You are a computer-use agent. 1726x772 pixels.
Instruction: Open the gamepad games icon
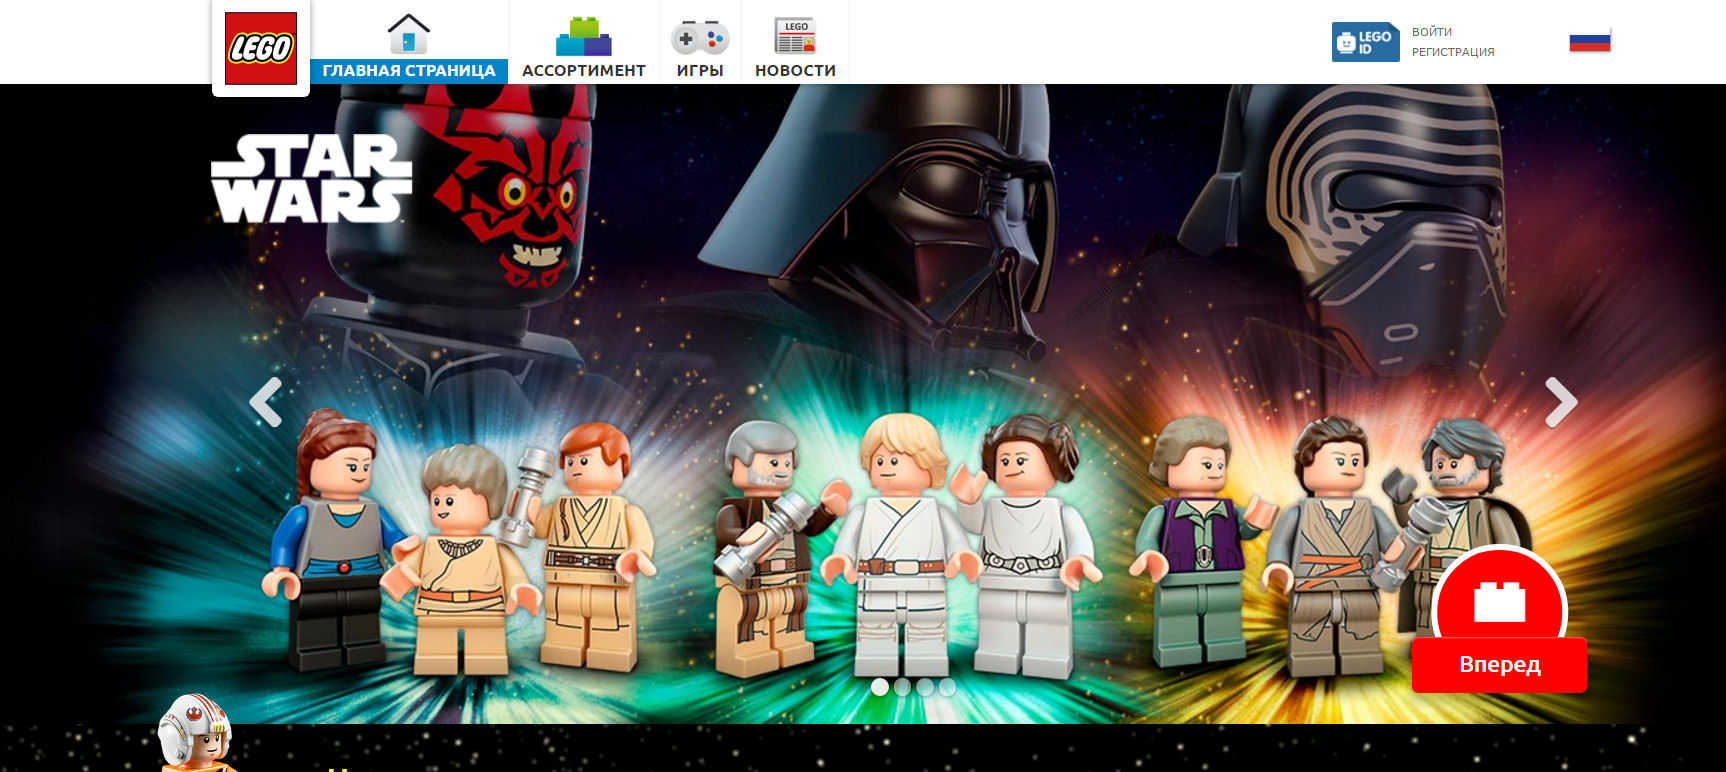coord(700,38)
